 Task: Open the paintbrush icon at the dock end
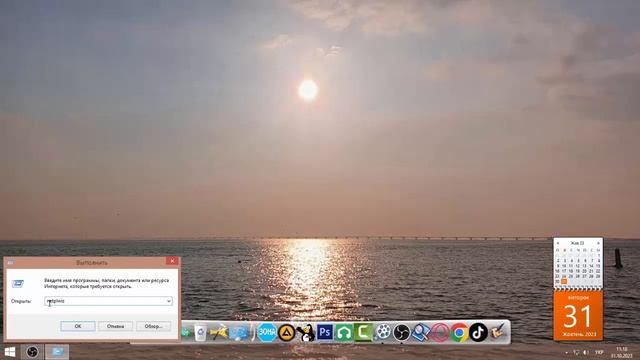[498, 332]
